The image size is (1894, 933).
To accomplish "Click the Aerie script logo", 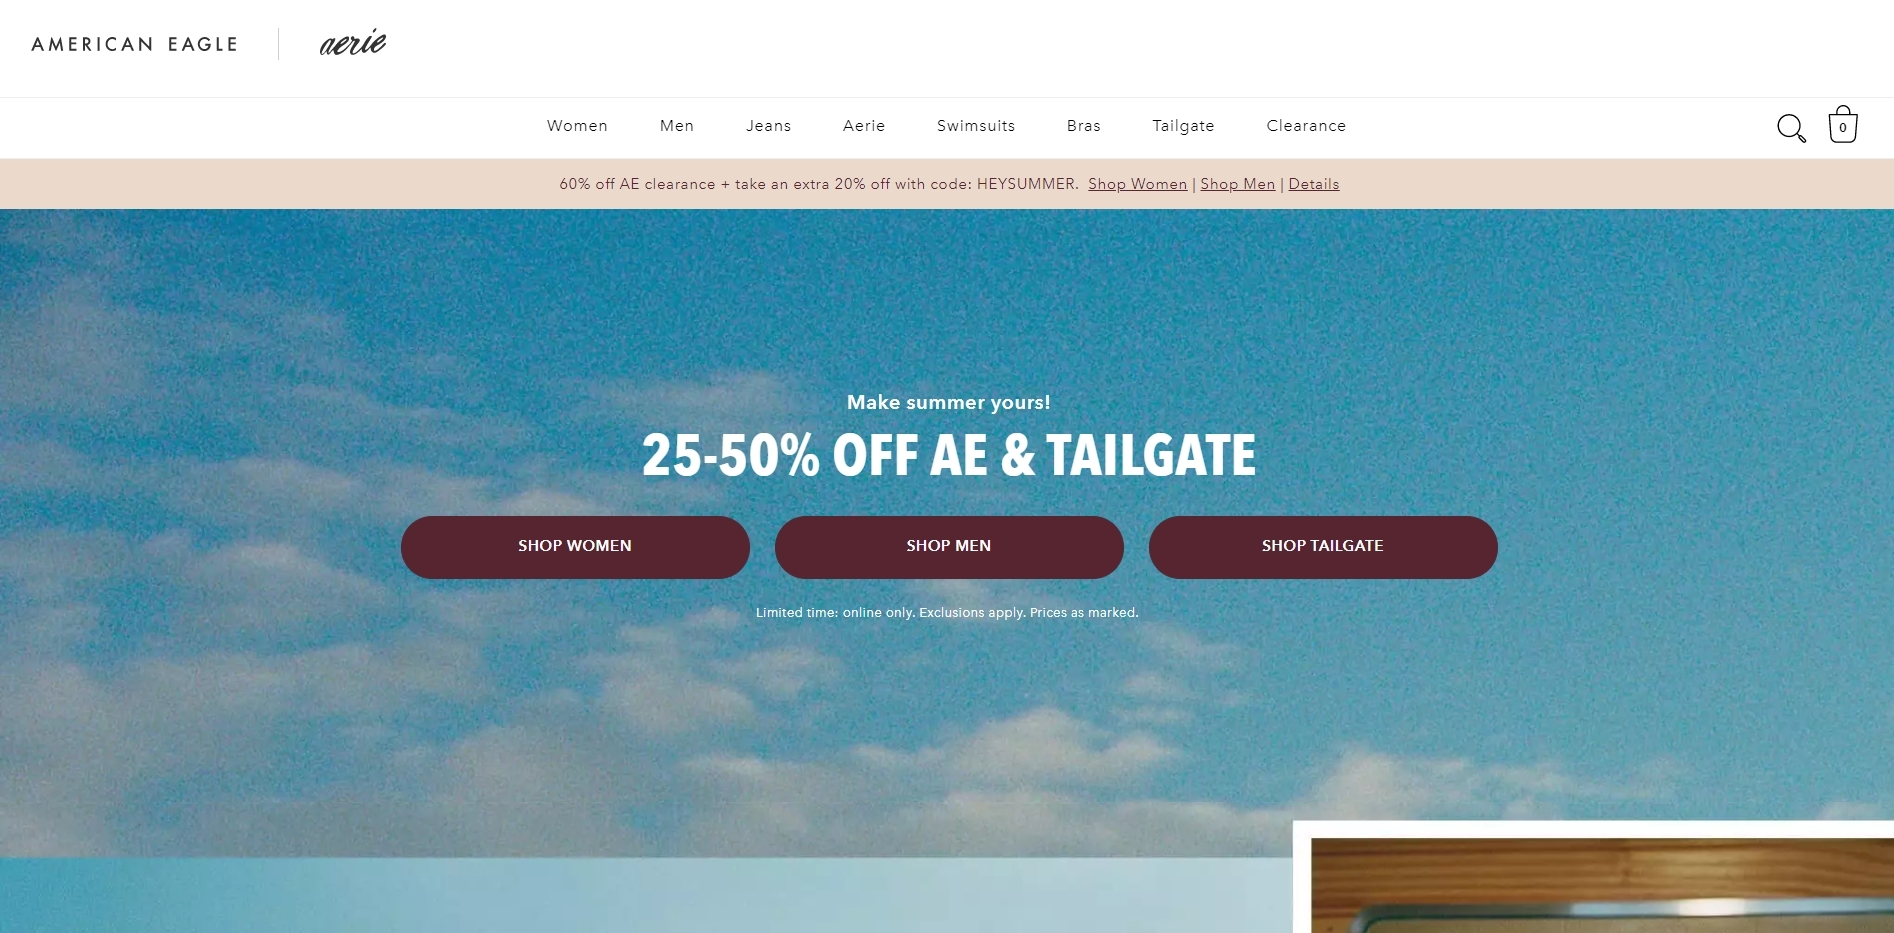I will click(x=353, y=42).
